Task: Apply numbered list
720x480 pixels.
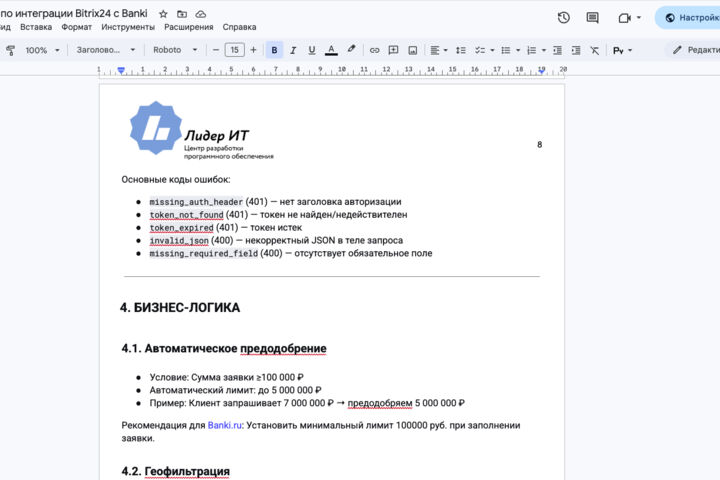Action: point(531,50)
